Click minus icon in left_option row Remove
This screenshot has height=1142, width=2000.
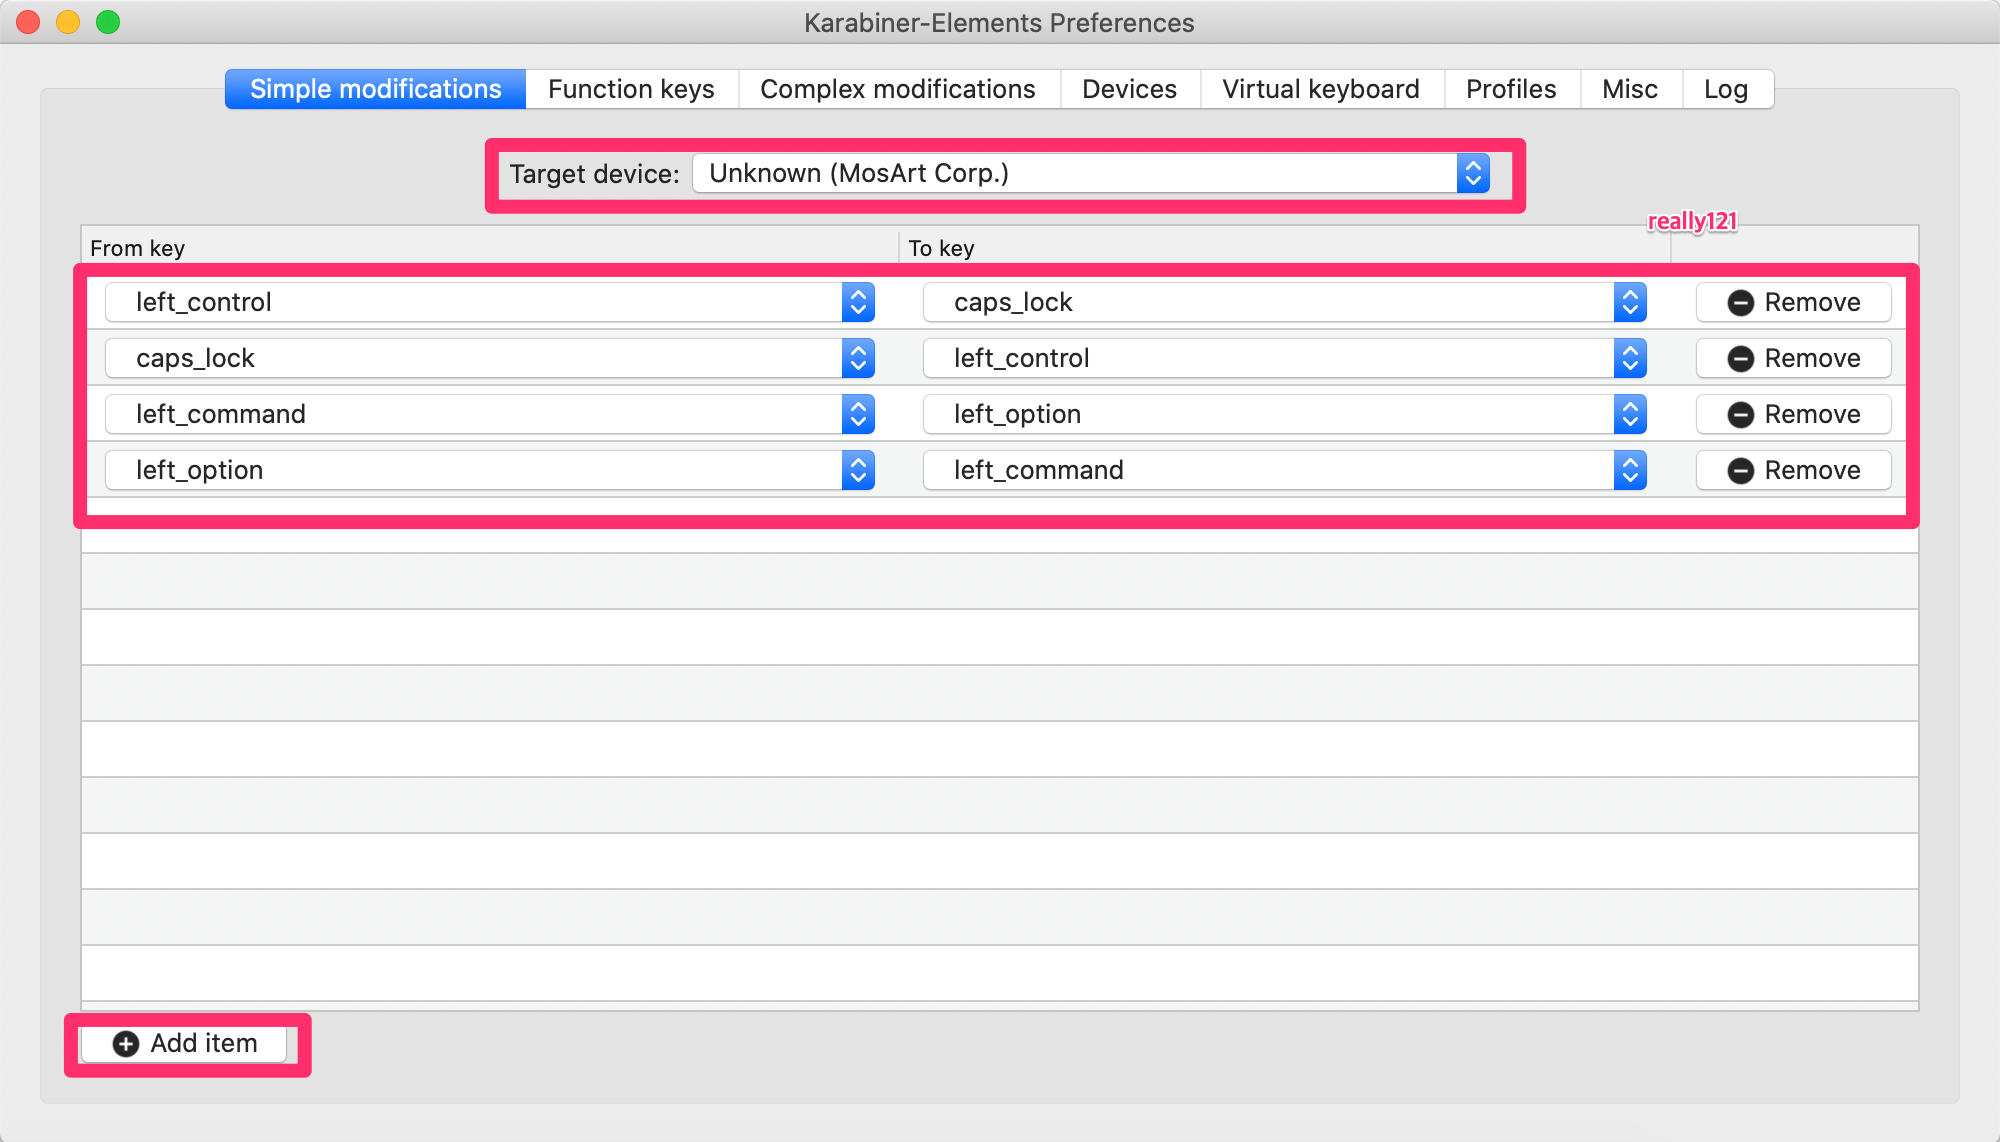(x=1740, y=471)
